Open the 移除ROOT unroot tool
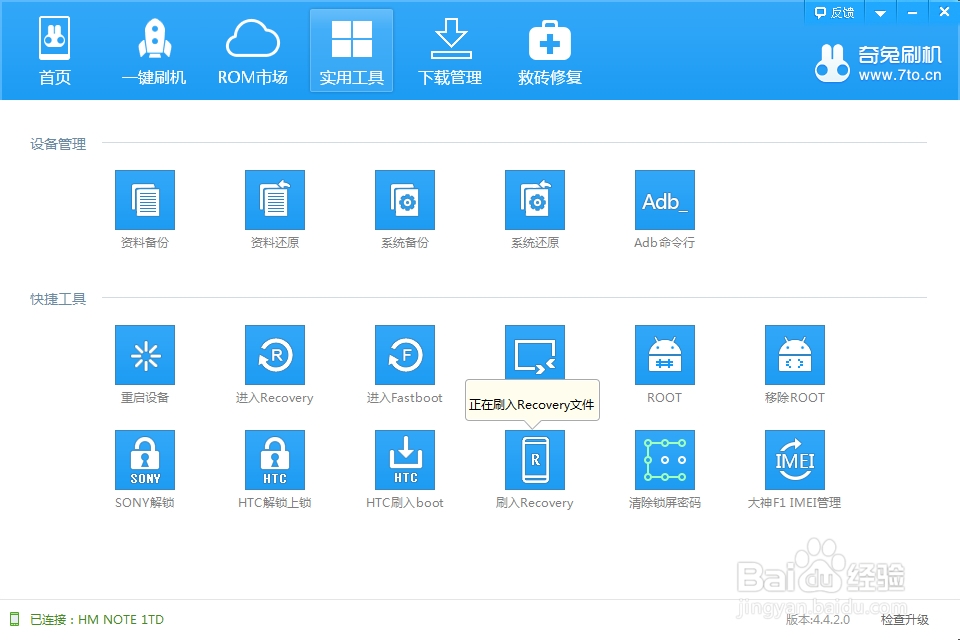 [794, 354]
